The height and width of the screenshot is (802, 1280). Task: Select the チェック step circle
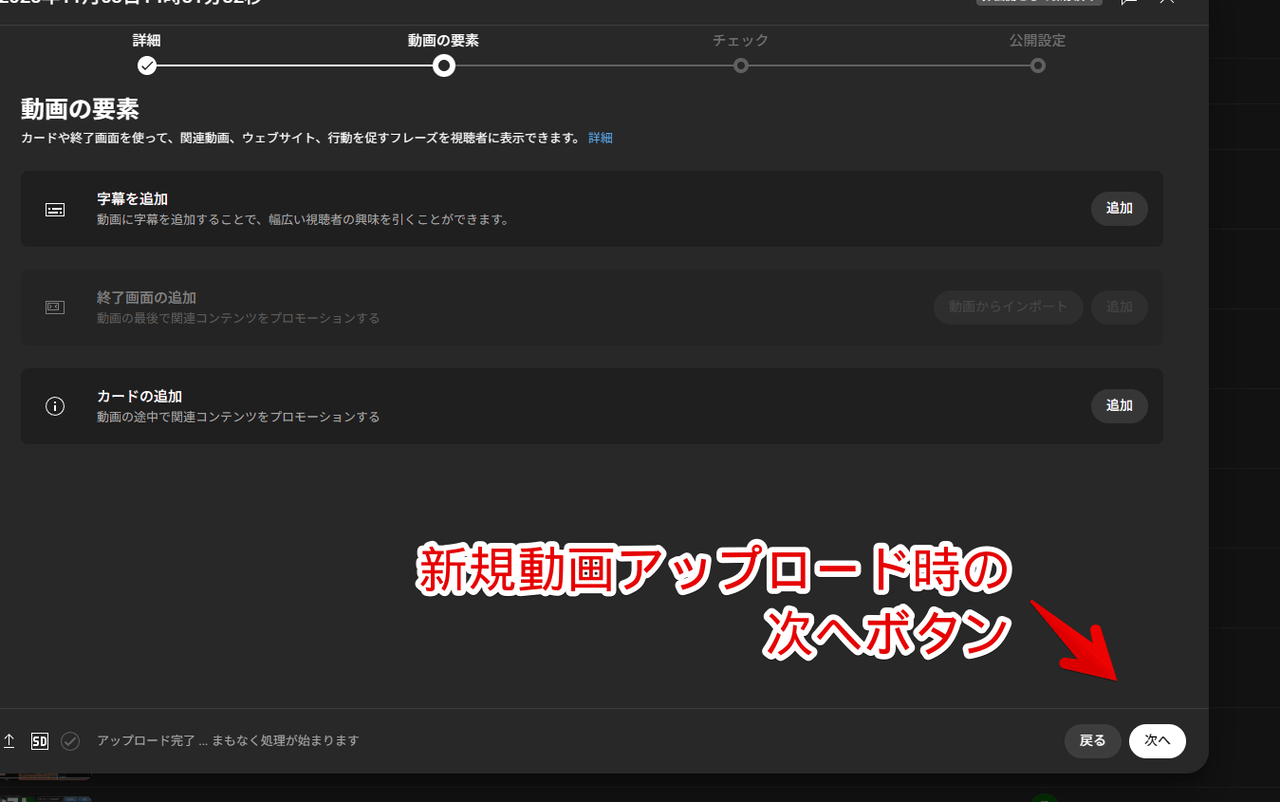pos(741,65)
